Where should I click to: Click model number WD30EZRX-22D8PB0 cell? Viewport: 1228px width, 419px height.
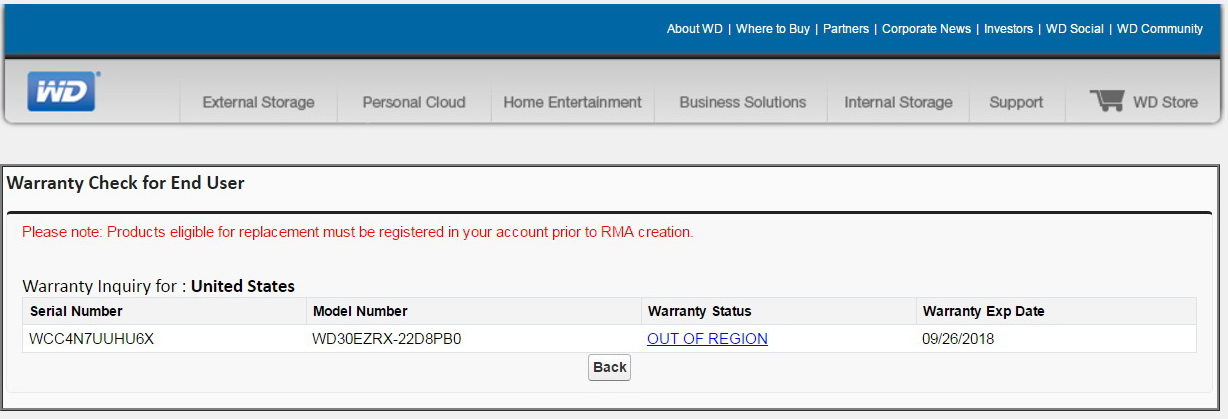(387, 339)
